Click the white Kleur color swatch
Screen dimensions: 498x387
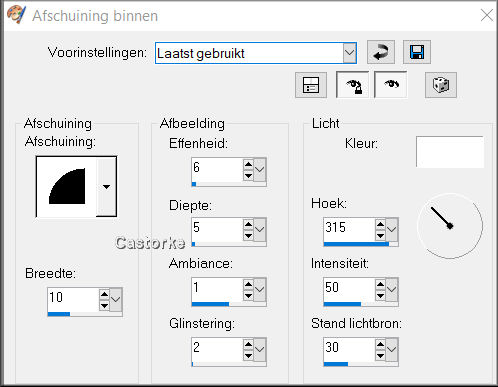[x=450, y=152]
